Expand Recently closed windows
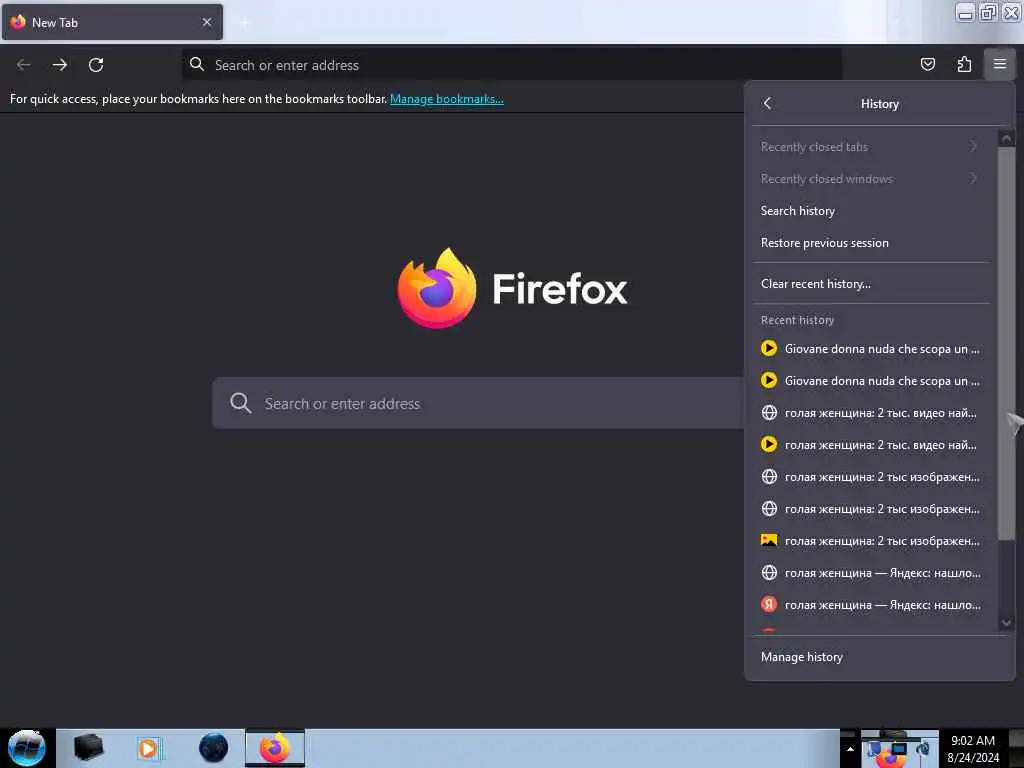This screenshot has height=768, width=1024. click(871, 179)
